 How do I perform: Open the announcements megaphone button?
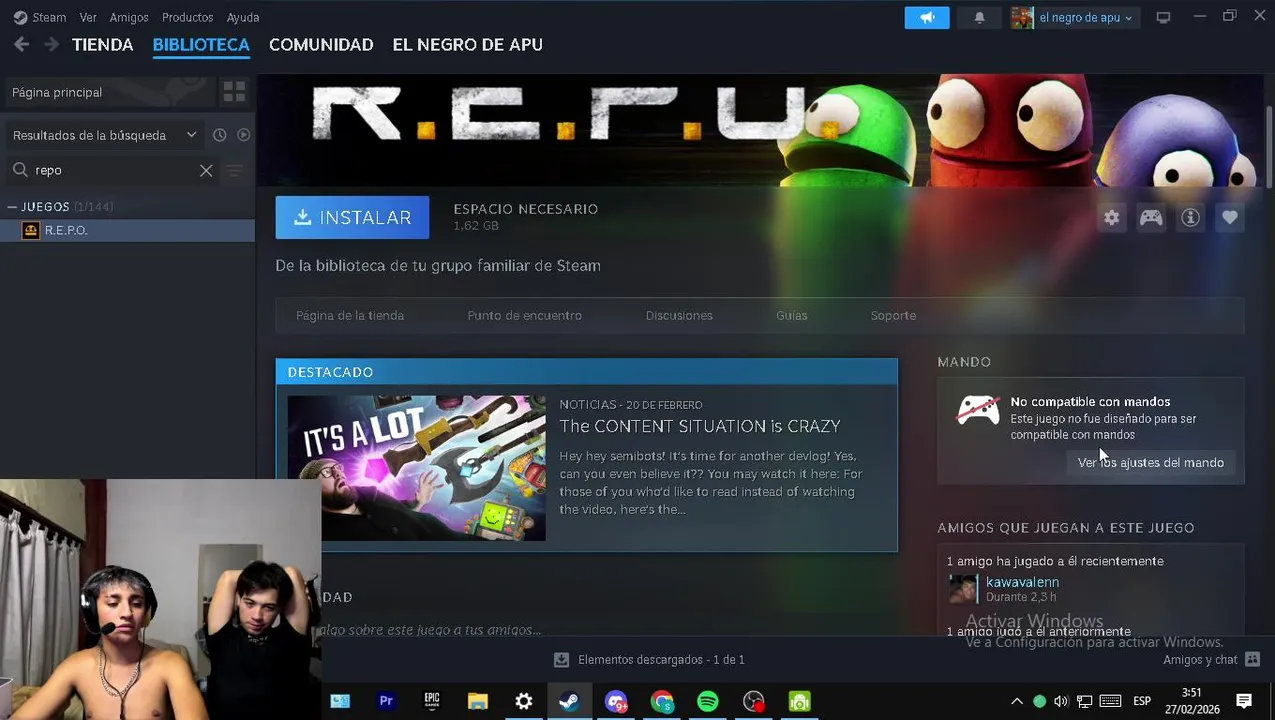(927, 18)
